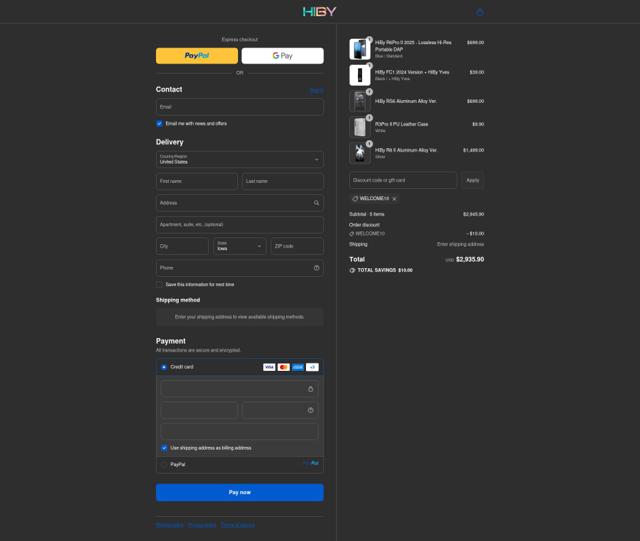Open the State dropdown
Screen dimensions: 640x541
coord(240,246)
